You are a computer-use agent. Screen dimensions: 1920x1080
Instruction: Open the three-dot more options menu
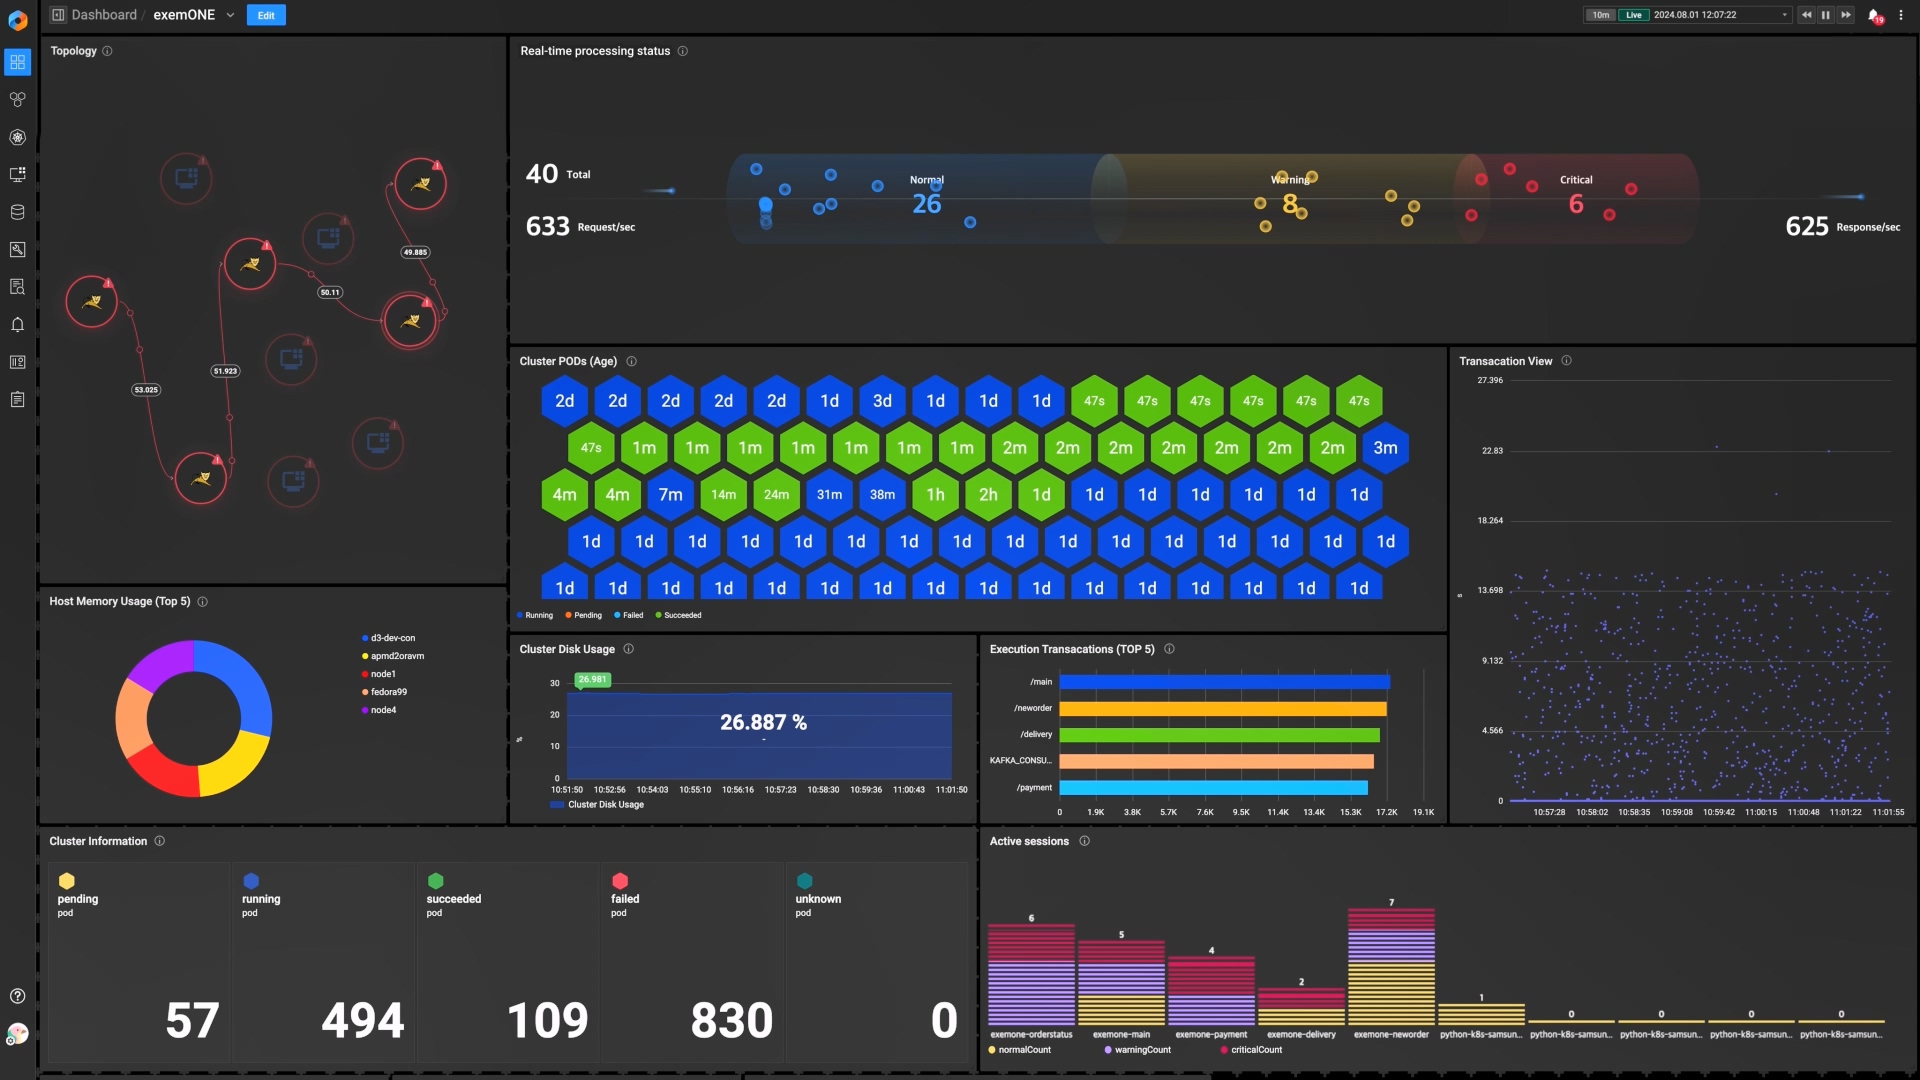1901,15
